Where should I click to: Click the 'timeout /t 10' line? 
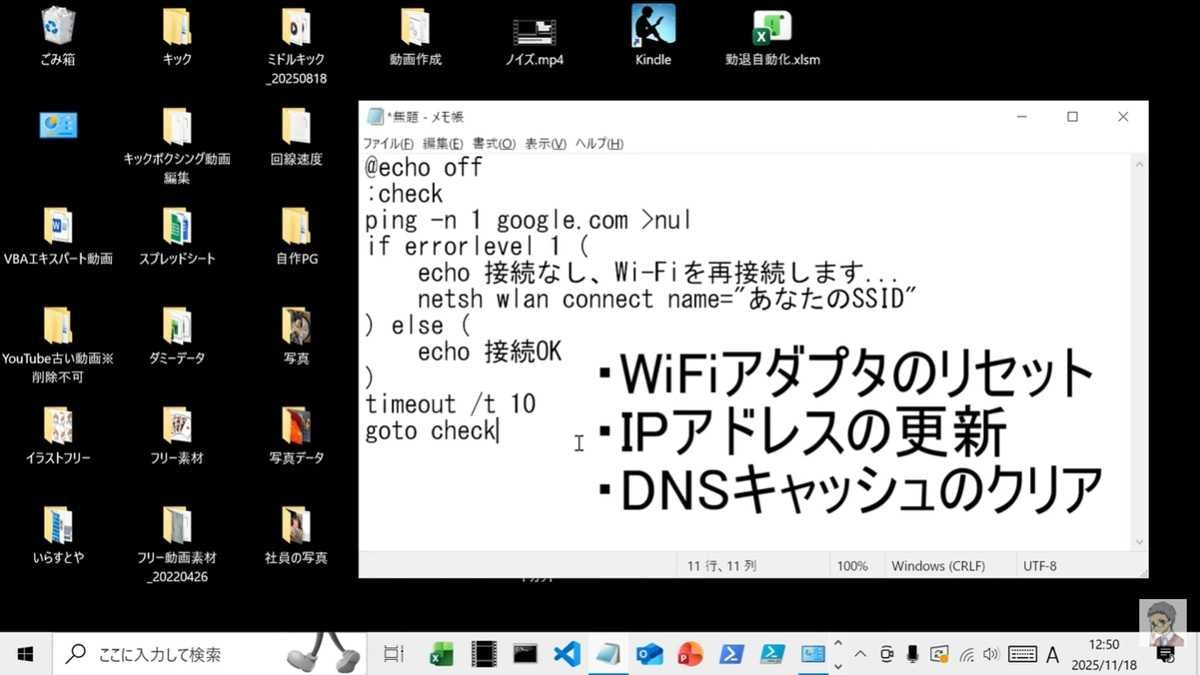[451, 404]
